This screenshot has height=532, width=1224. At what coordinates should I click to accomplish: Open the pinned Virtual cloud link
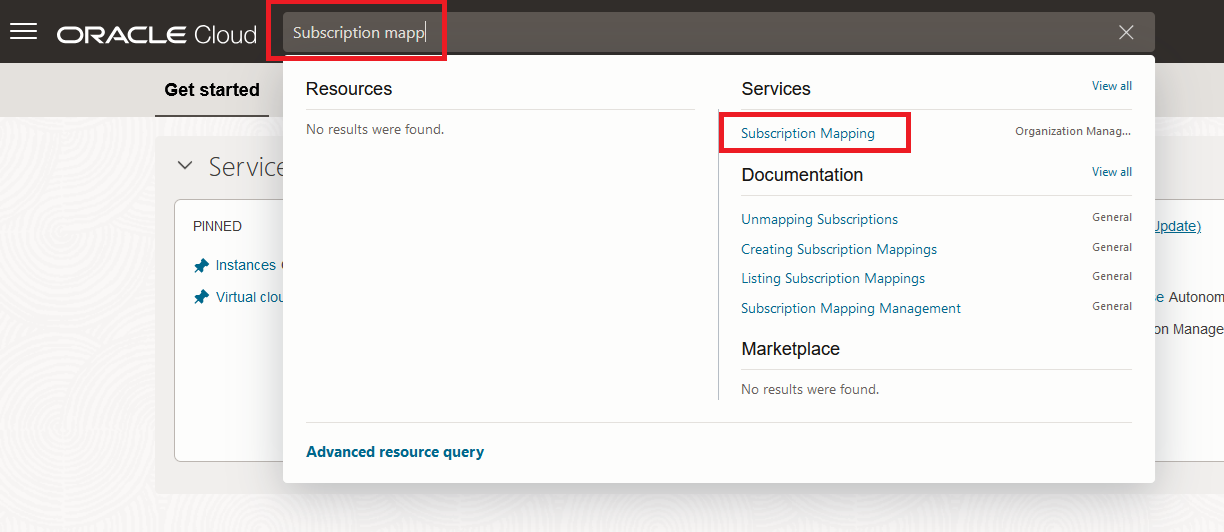point(250,297)
